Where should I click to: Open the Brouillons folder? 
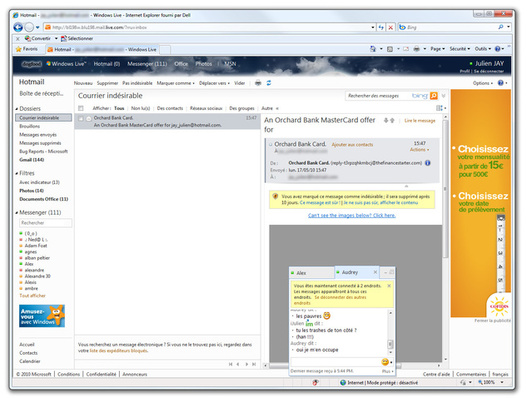pyautogui.click(x=30, y=126)
